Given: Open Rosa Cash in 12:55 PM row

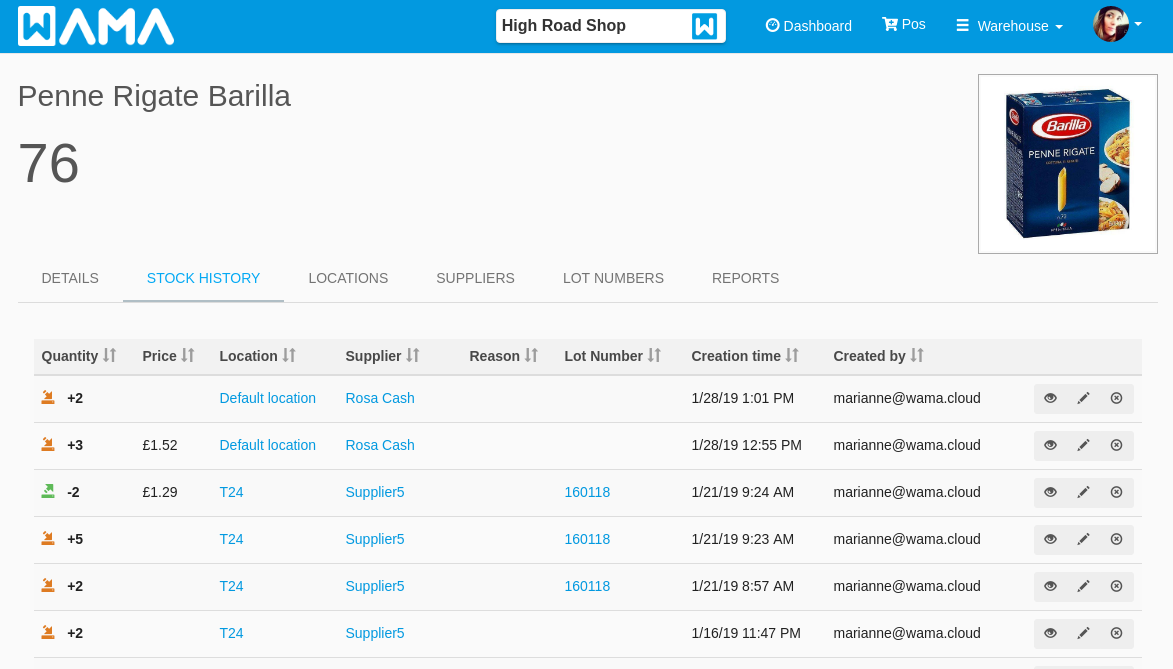Looking at the screenshot, I should 380,445.
